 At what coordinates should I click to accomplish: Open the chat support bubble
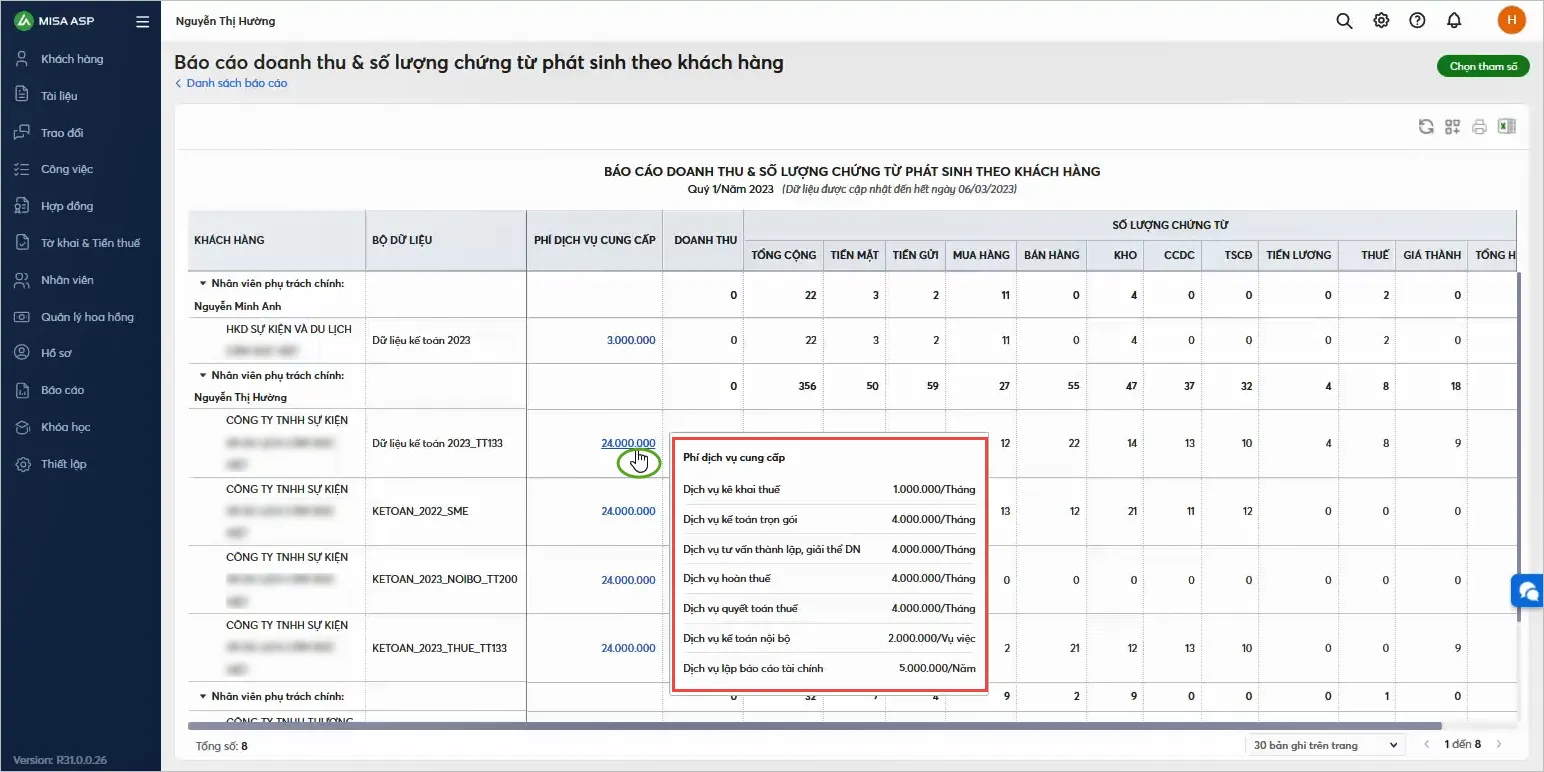coord(1528,591)
